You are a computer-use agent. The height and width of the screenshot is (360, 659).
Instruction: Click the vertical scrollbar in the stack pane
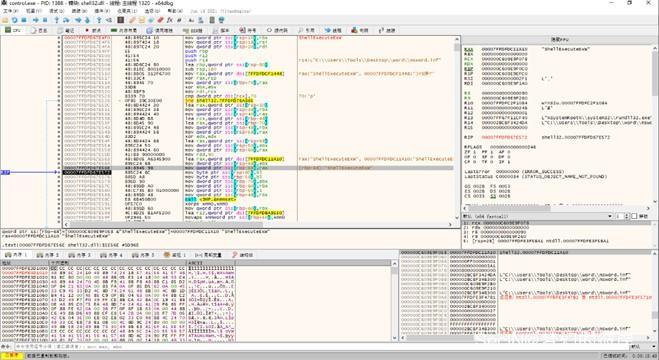tap(655, 292)
